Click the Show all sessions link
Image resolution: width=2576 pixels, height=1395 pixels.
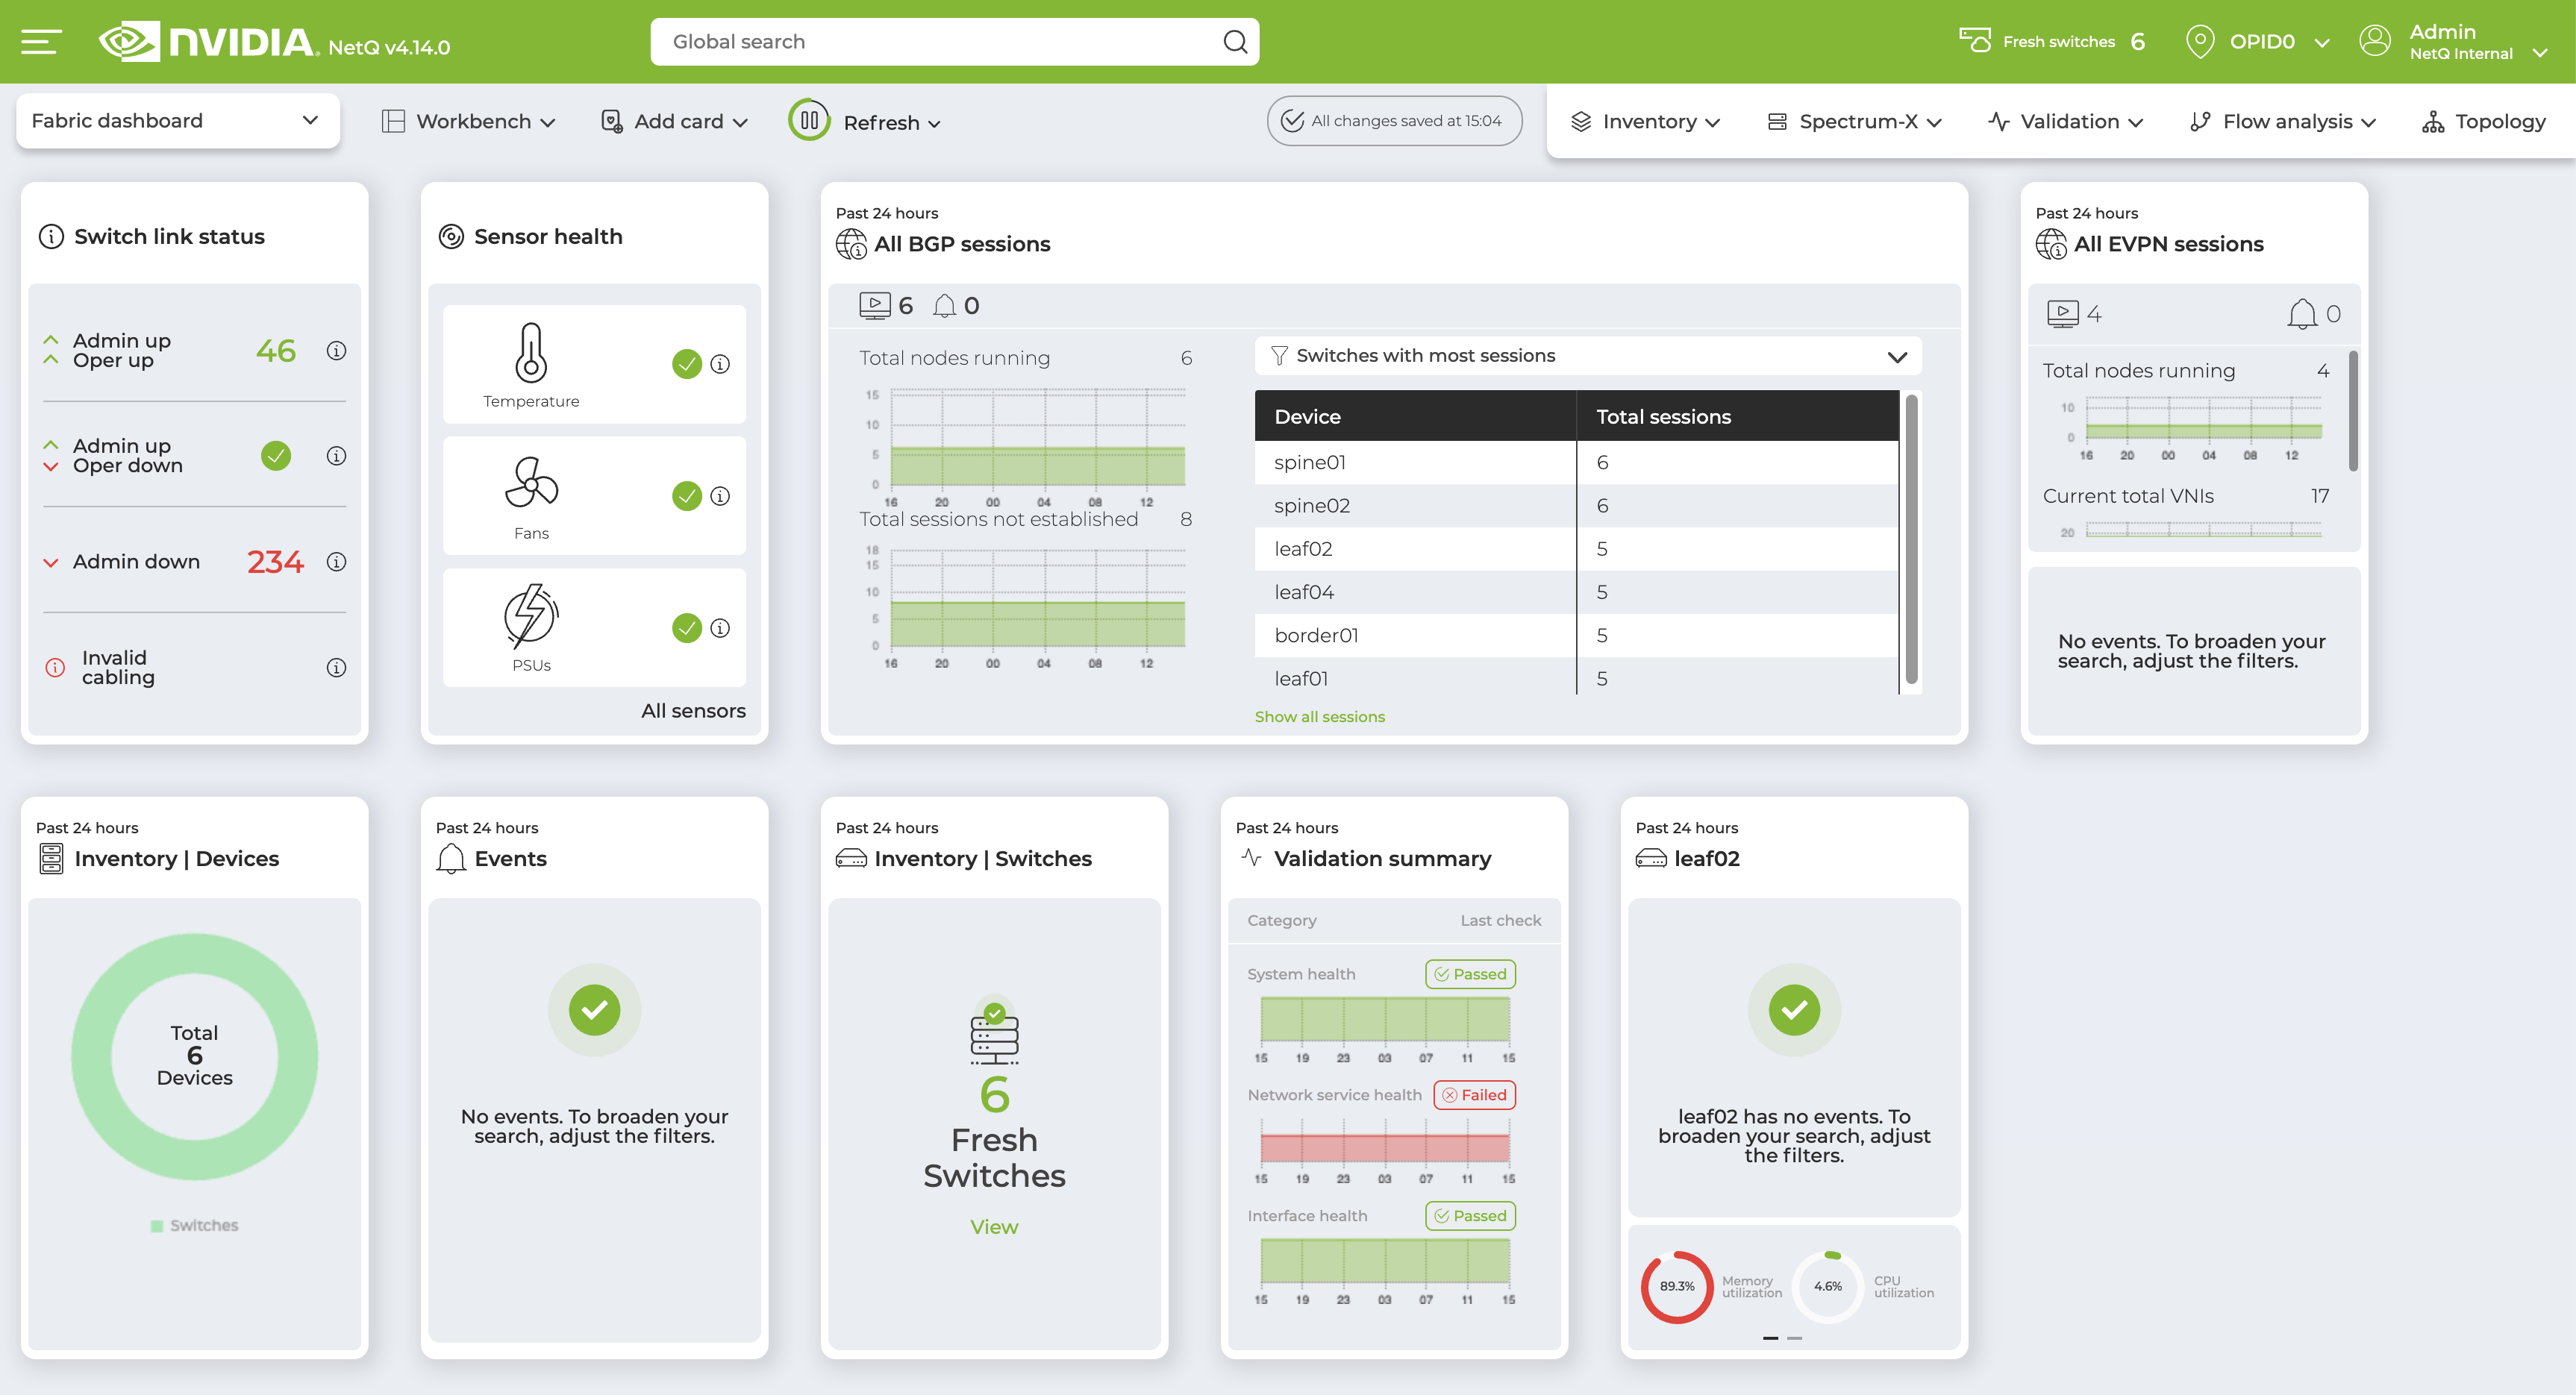(x=1320, y=716)
